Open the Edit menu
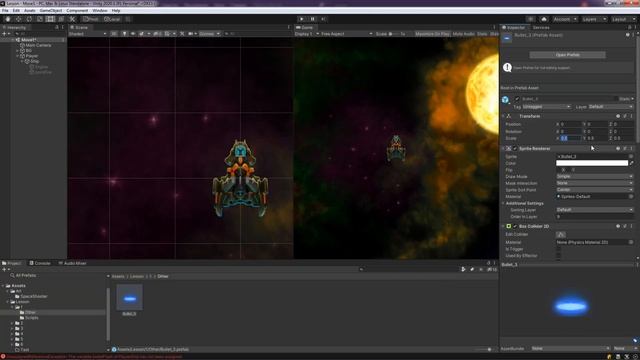The width and height of the screenshot is (640, 360). [x=16, y=11]
